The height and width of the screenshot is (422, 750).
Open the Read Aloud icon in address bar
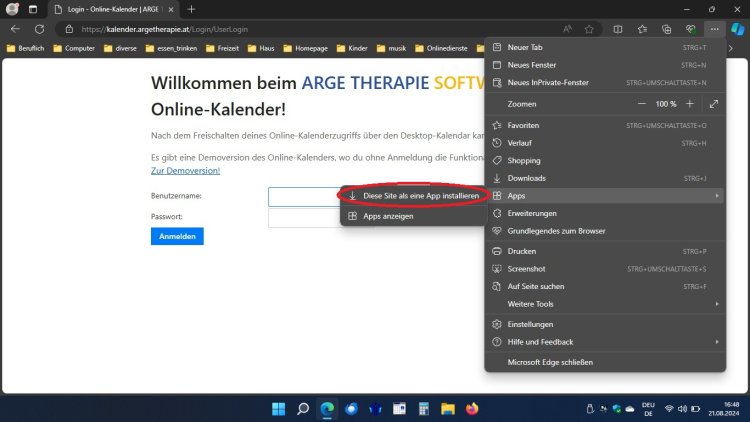[567, 29]
